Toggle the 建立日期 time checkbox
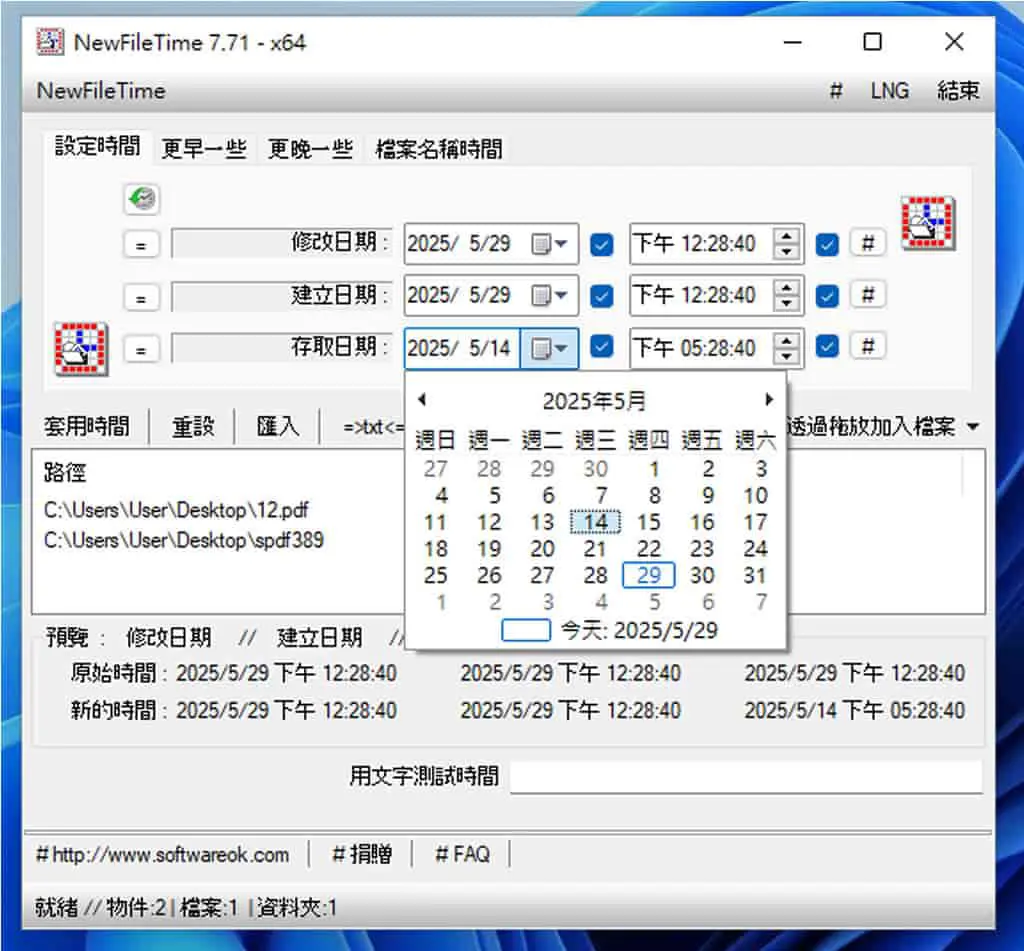The width and height of the screenshot is (1024, 951). pos(827,296)
